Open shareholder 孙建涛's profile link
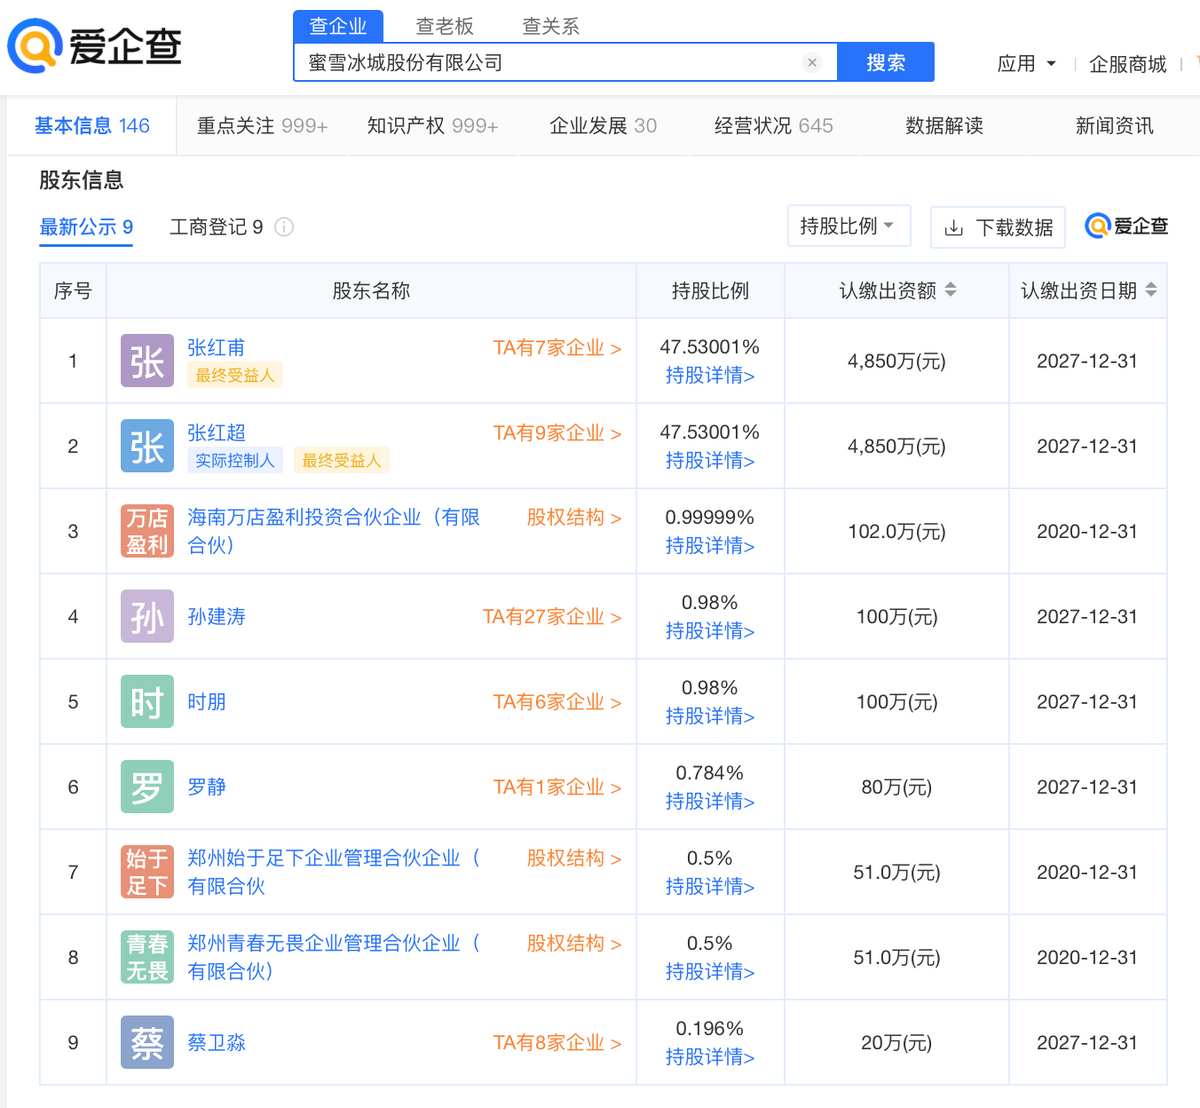Screen dimensions: 1200x1108 click(x=216, y=616)
